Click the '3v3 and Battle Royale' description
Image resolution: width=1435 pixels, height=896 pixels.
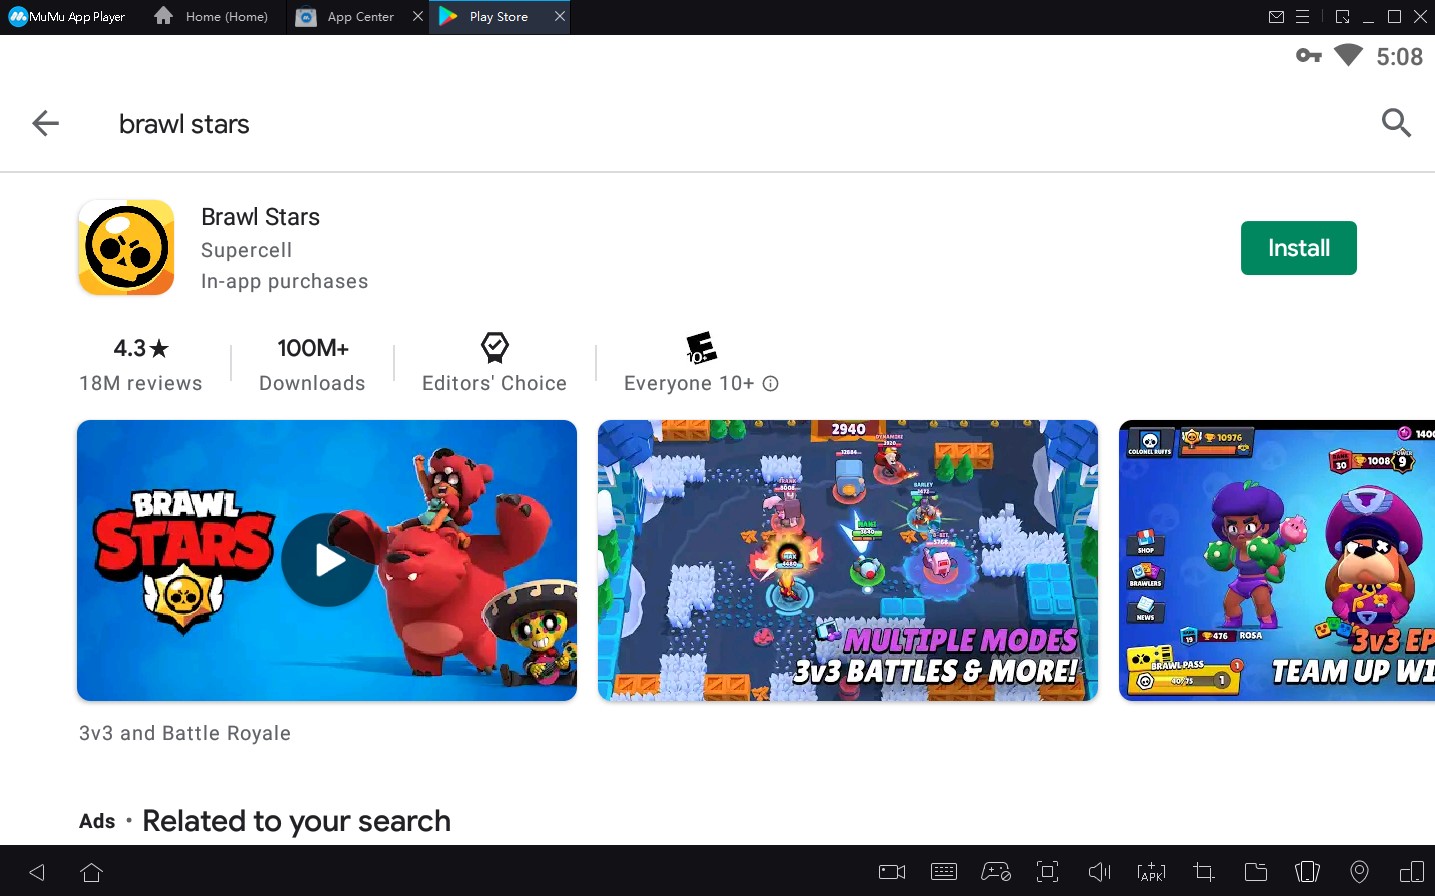tap(185, 733)
